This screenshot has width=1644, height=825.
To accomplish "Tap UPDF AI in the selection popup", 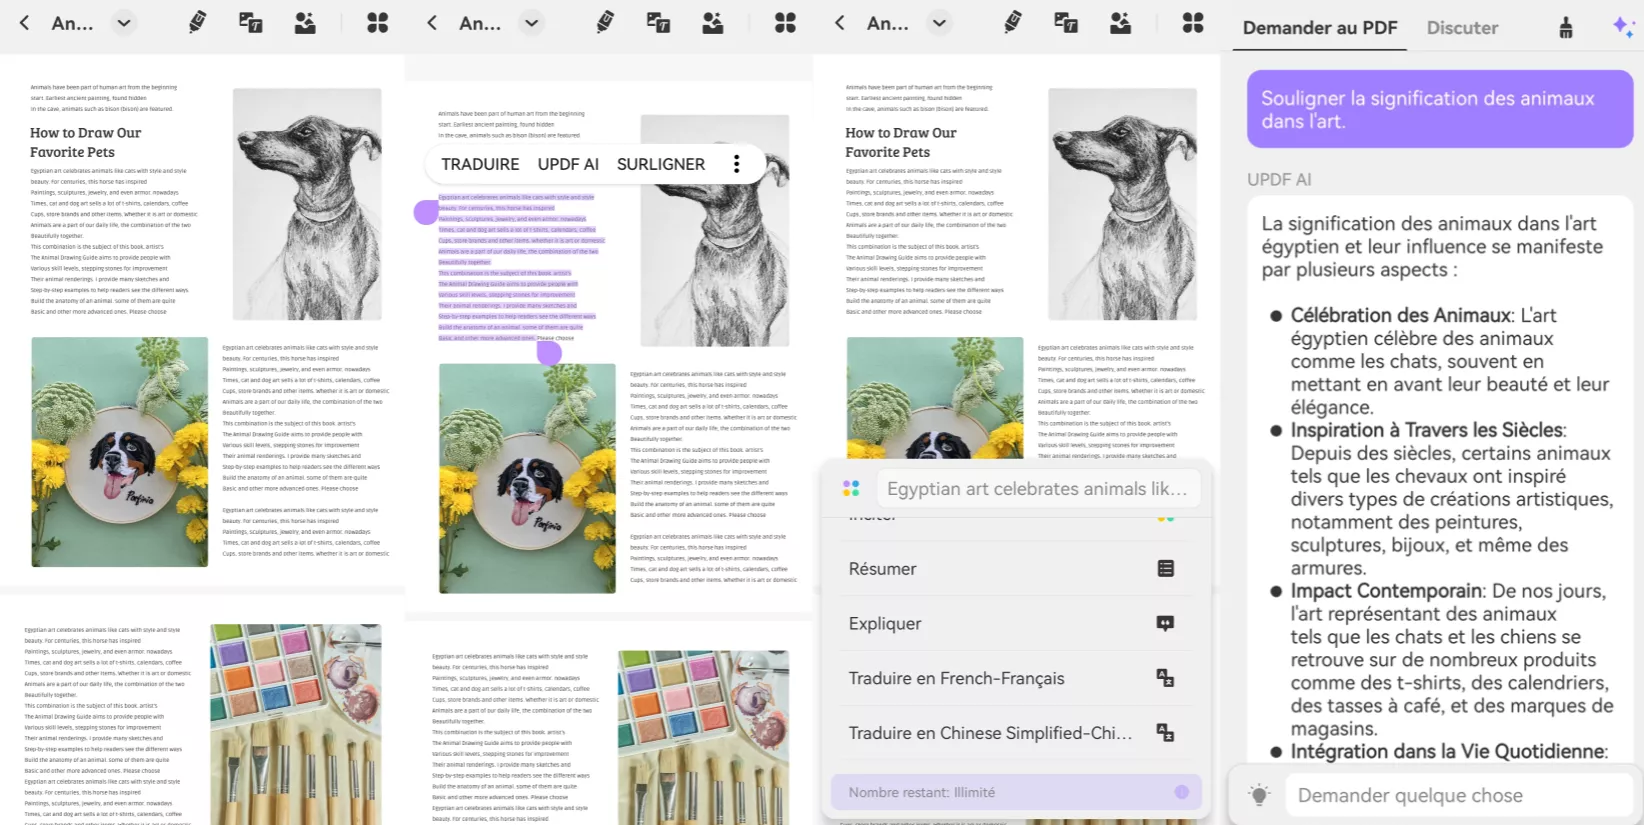I will [568, 164].
